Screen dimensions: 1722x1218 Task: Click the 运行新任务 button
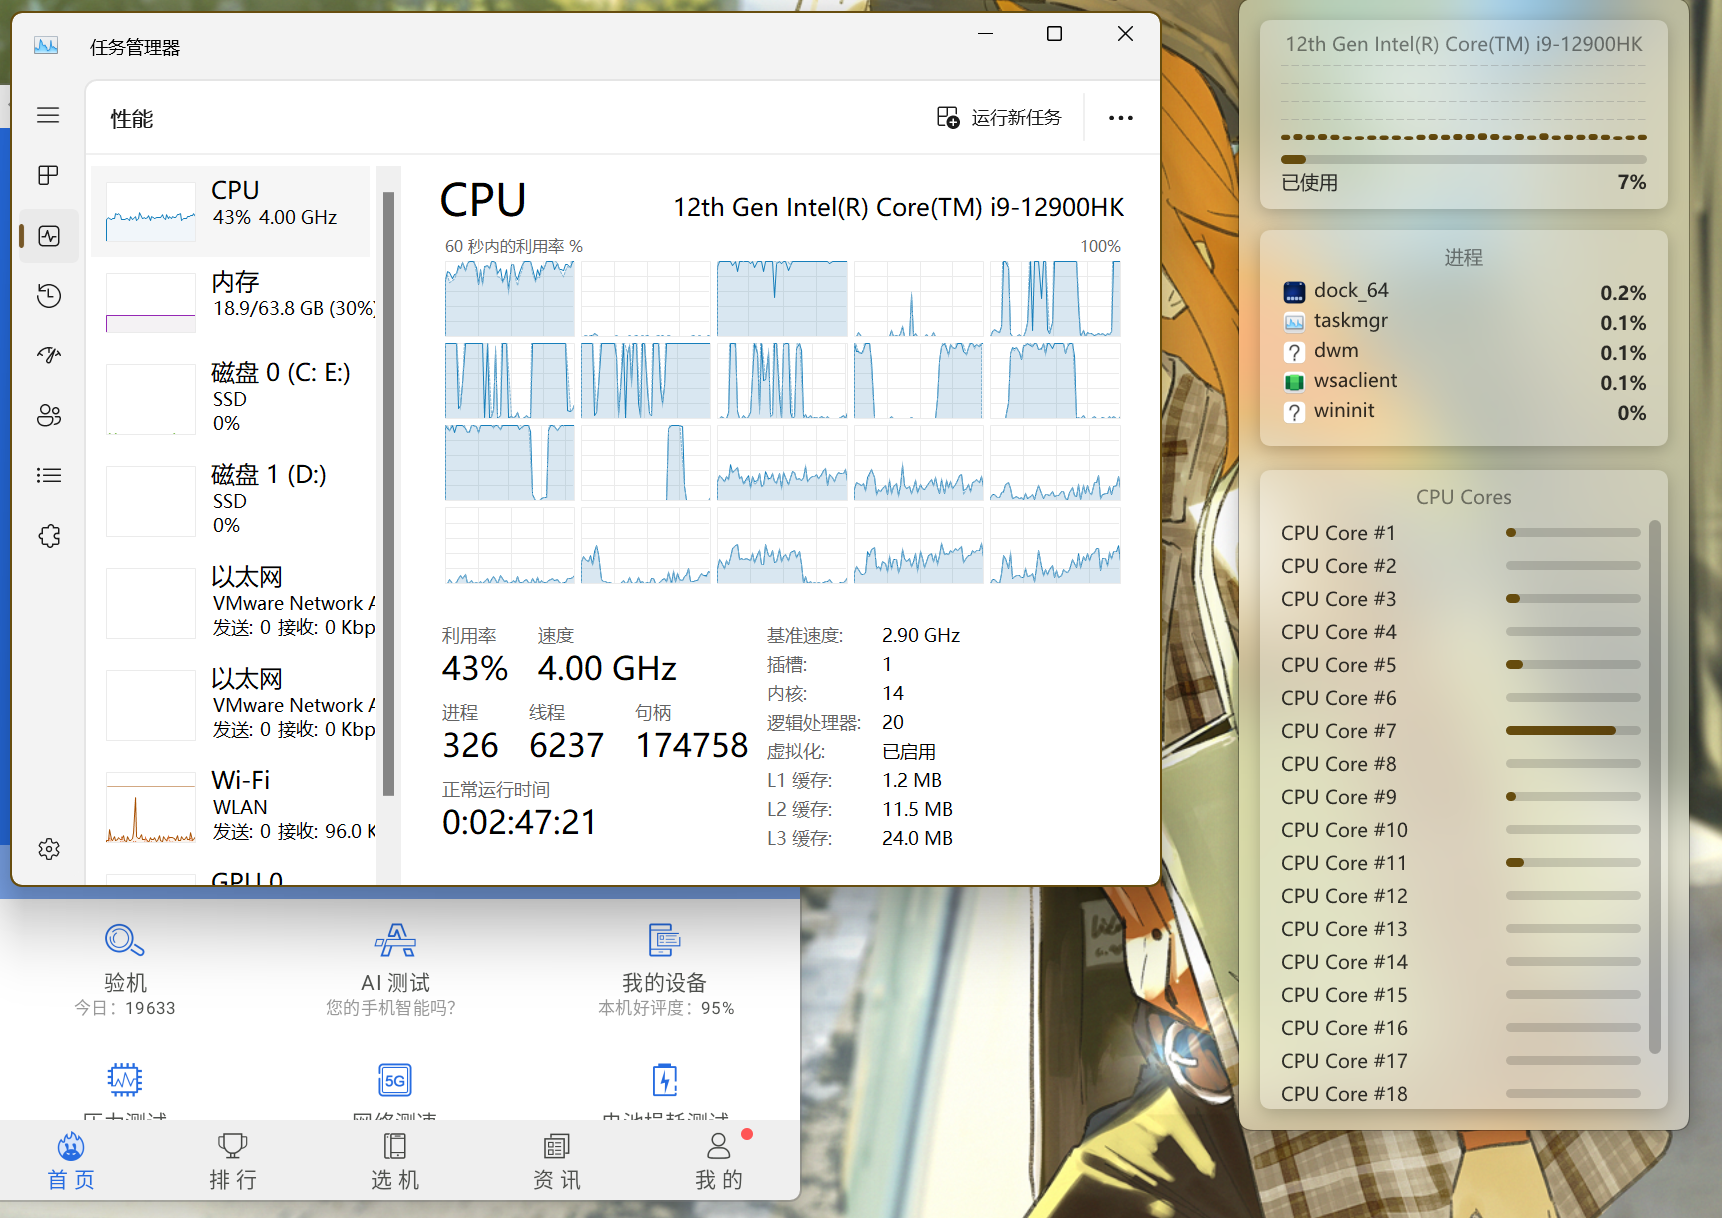(998, 117)
